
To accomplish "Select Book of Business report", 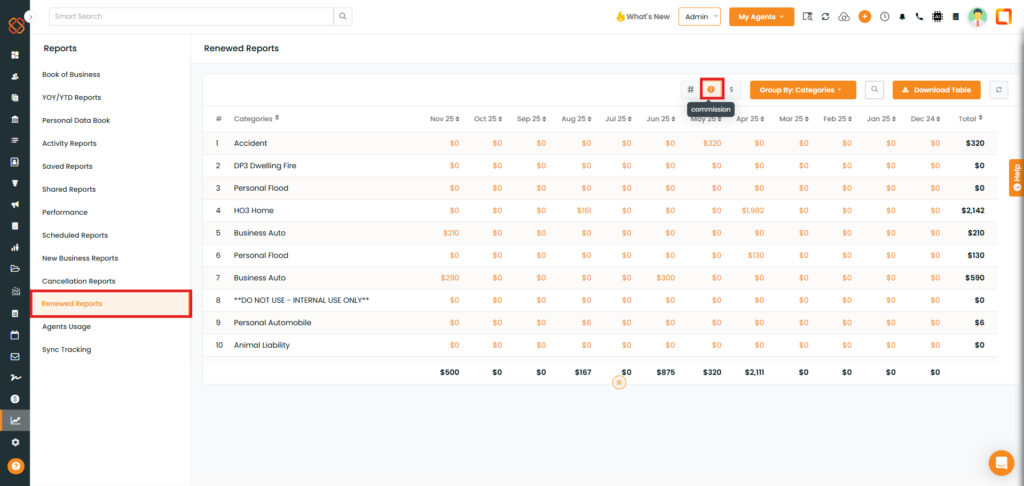I will tap(71, 75).
